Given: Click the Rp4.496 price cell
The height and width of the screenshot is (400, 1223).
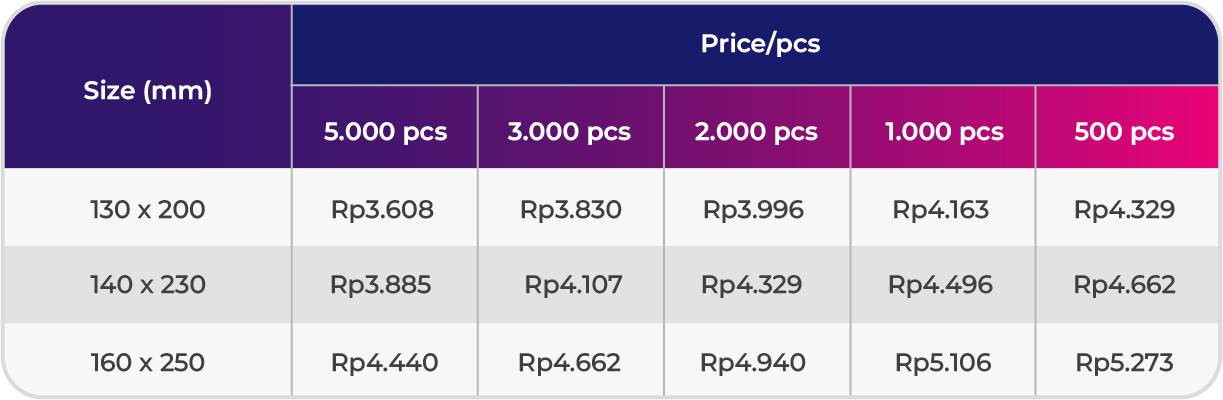Looking at the screenshot, I should coord(943,284).
